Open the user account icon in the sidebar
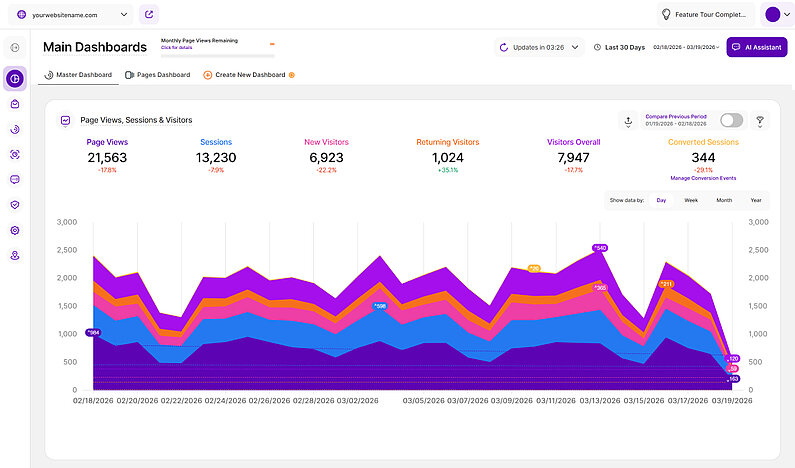Screen dimensions: 795x468 15,255
